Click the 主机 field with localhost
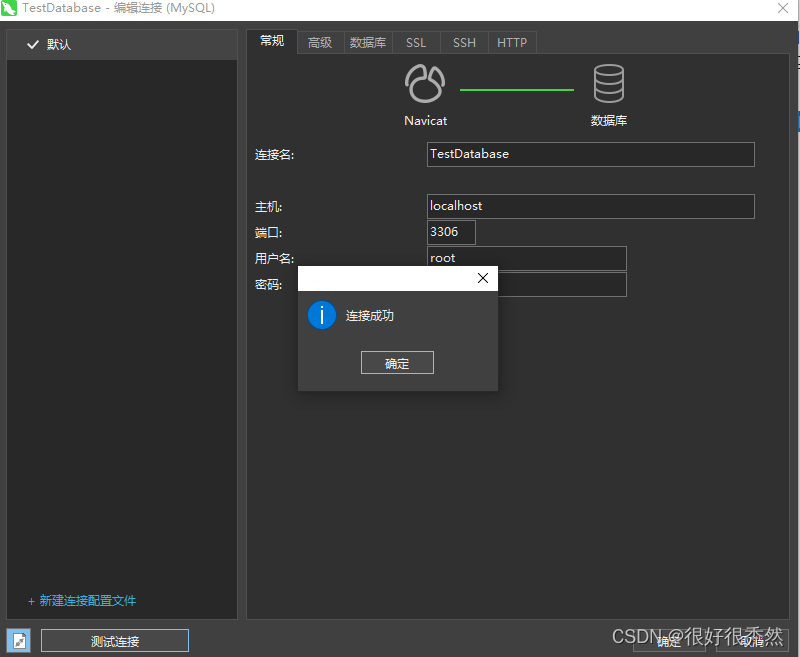This screenshot has height=657, width=800. tap(590, 206)
